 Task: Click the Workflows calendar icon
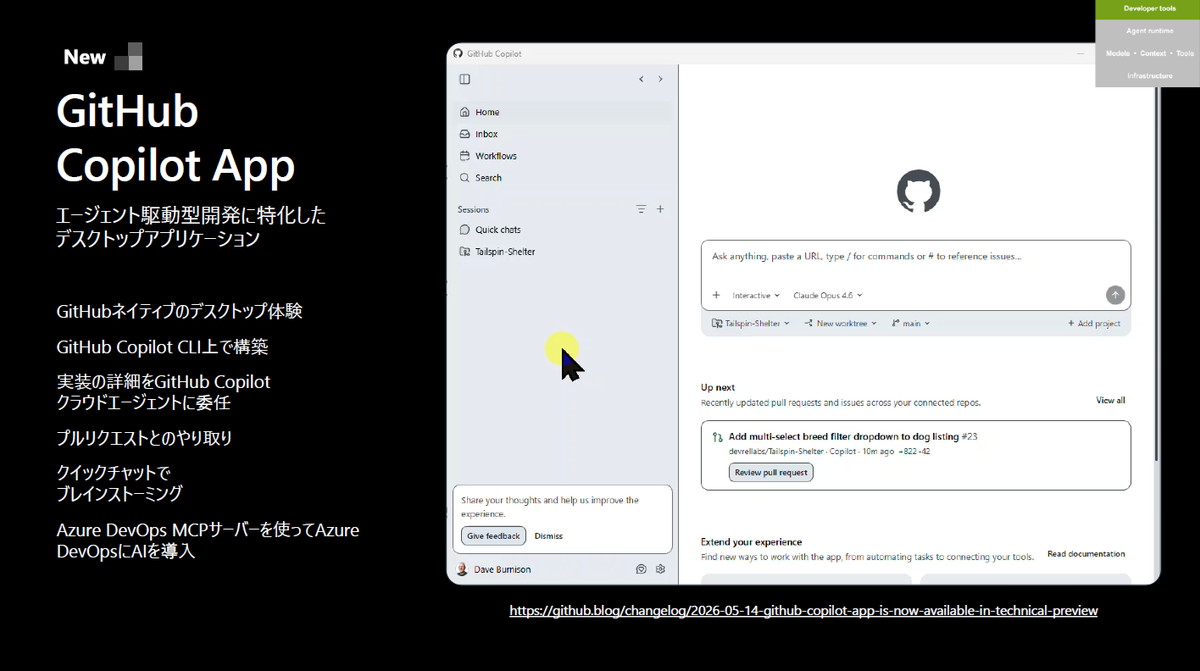[x=464, y=156]
